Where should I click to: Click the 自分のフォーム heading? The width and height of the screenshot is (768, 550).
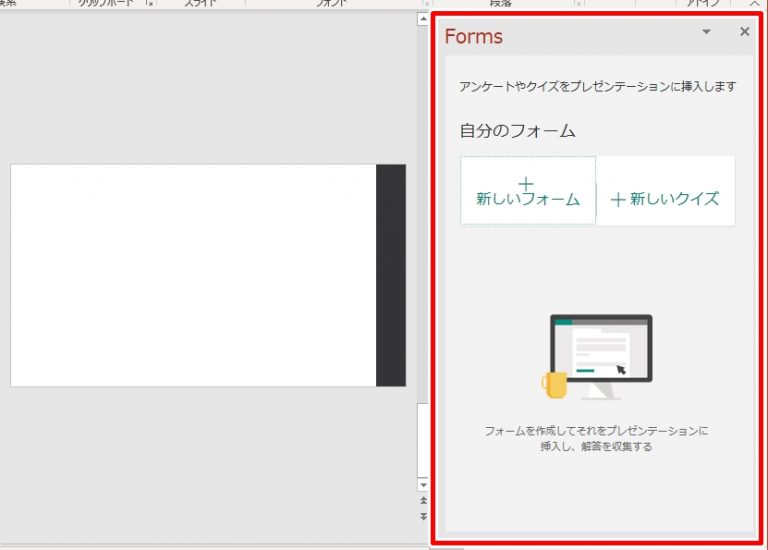click(x=518, y=131)
